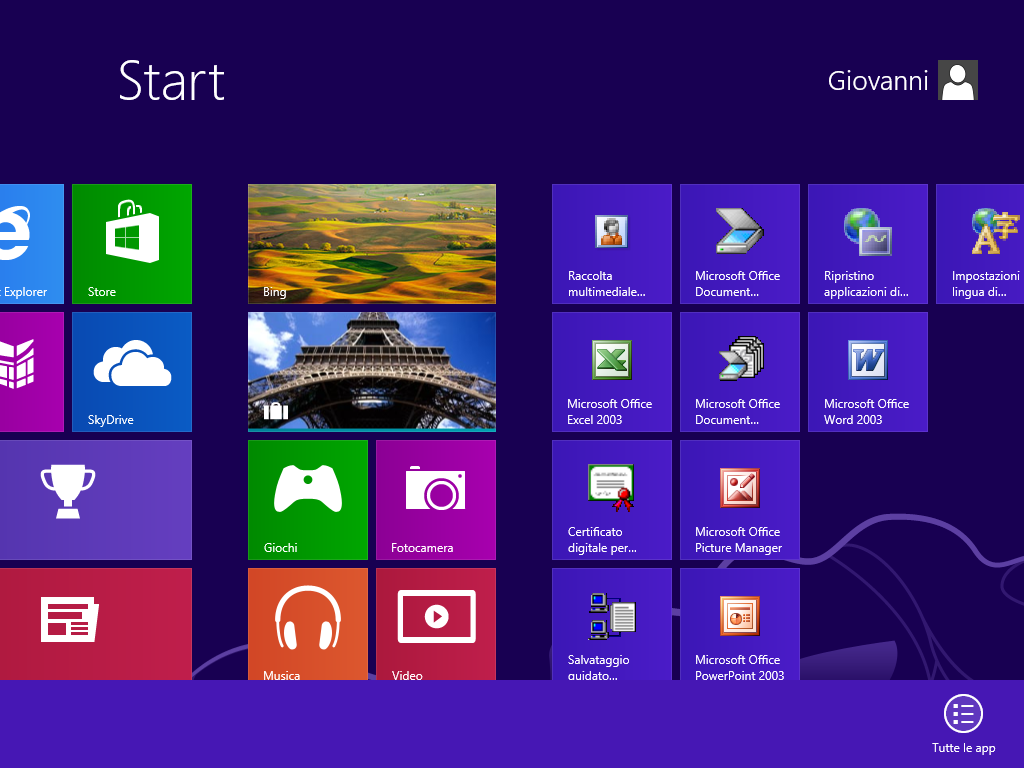Open Ripristino applicazioni tile
This screenshot has width=1024, height=768.
tap(867, 244)
